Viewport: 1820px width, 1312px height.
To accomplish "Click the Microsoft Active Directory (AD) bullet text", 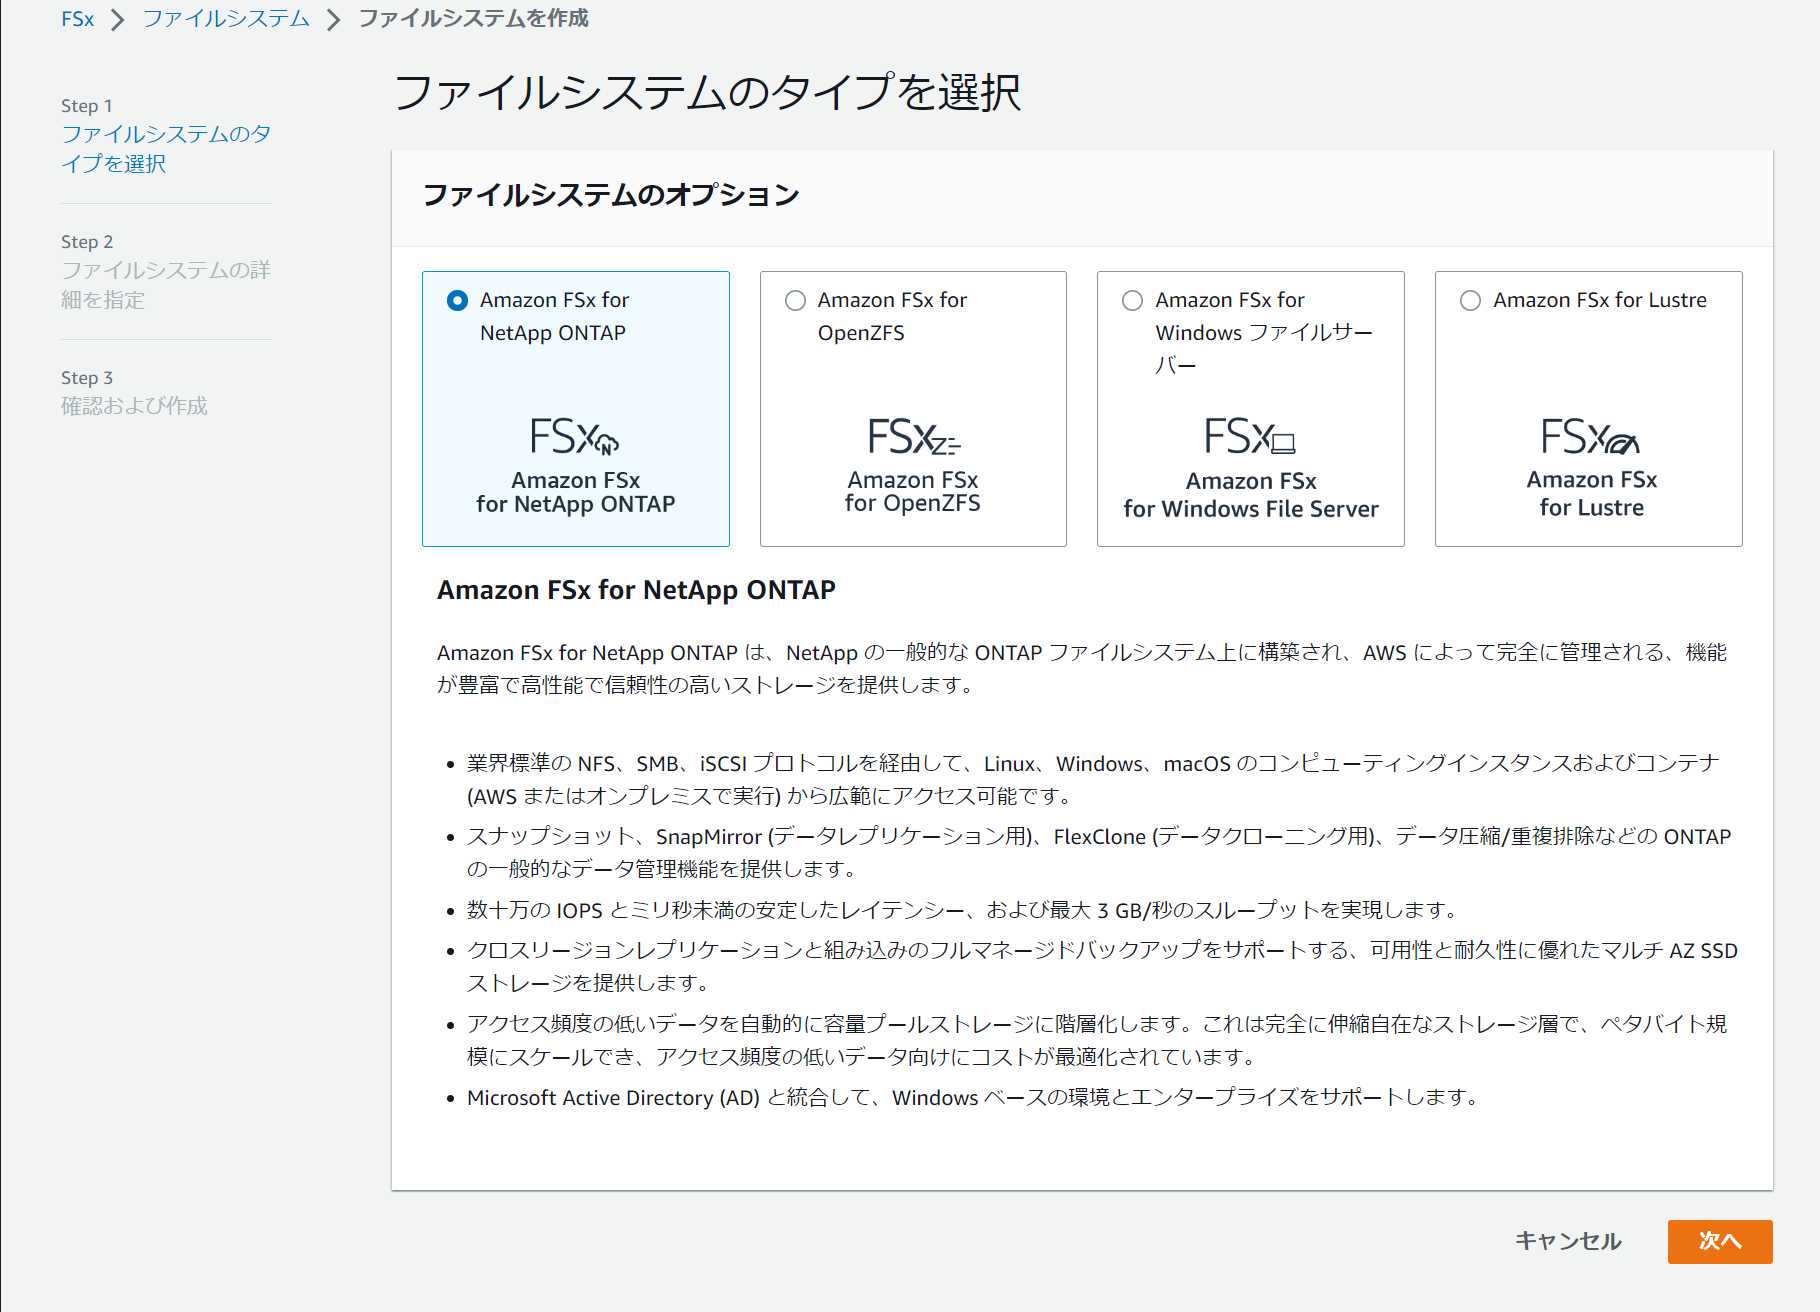I will [972, 1098].
